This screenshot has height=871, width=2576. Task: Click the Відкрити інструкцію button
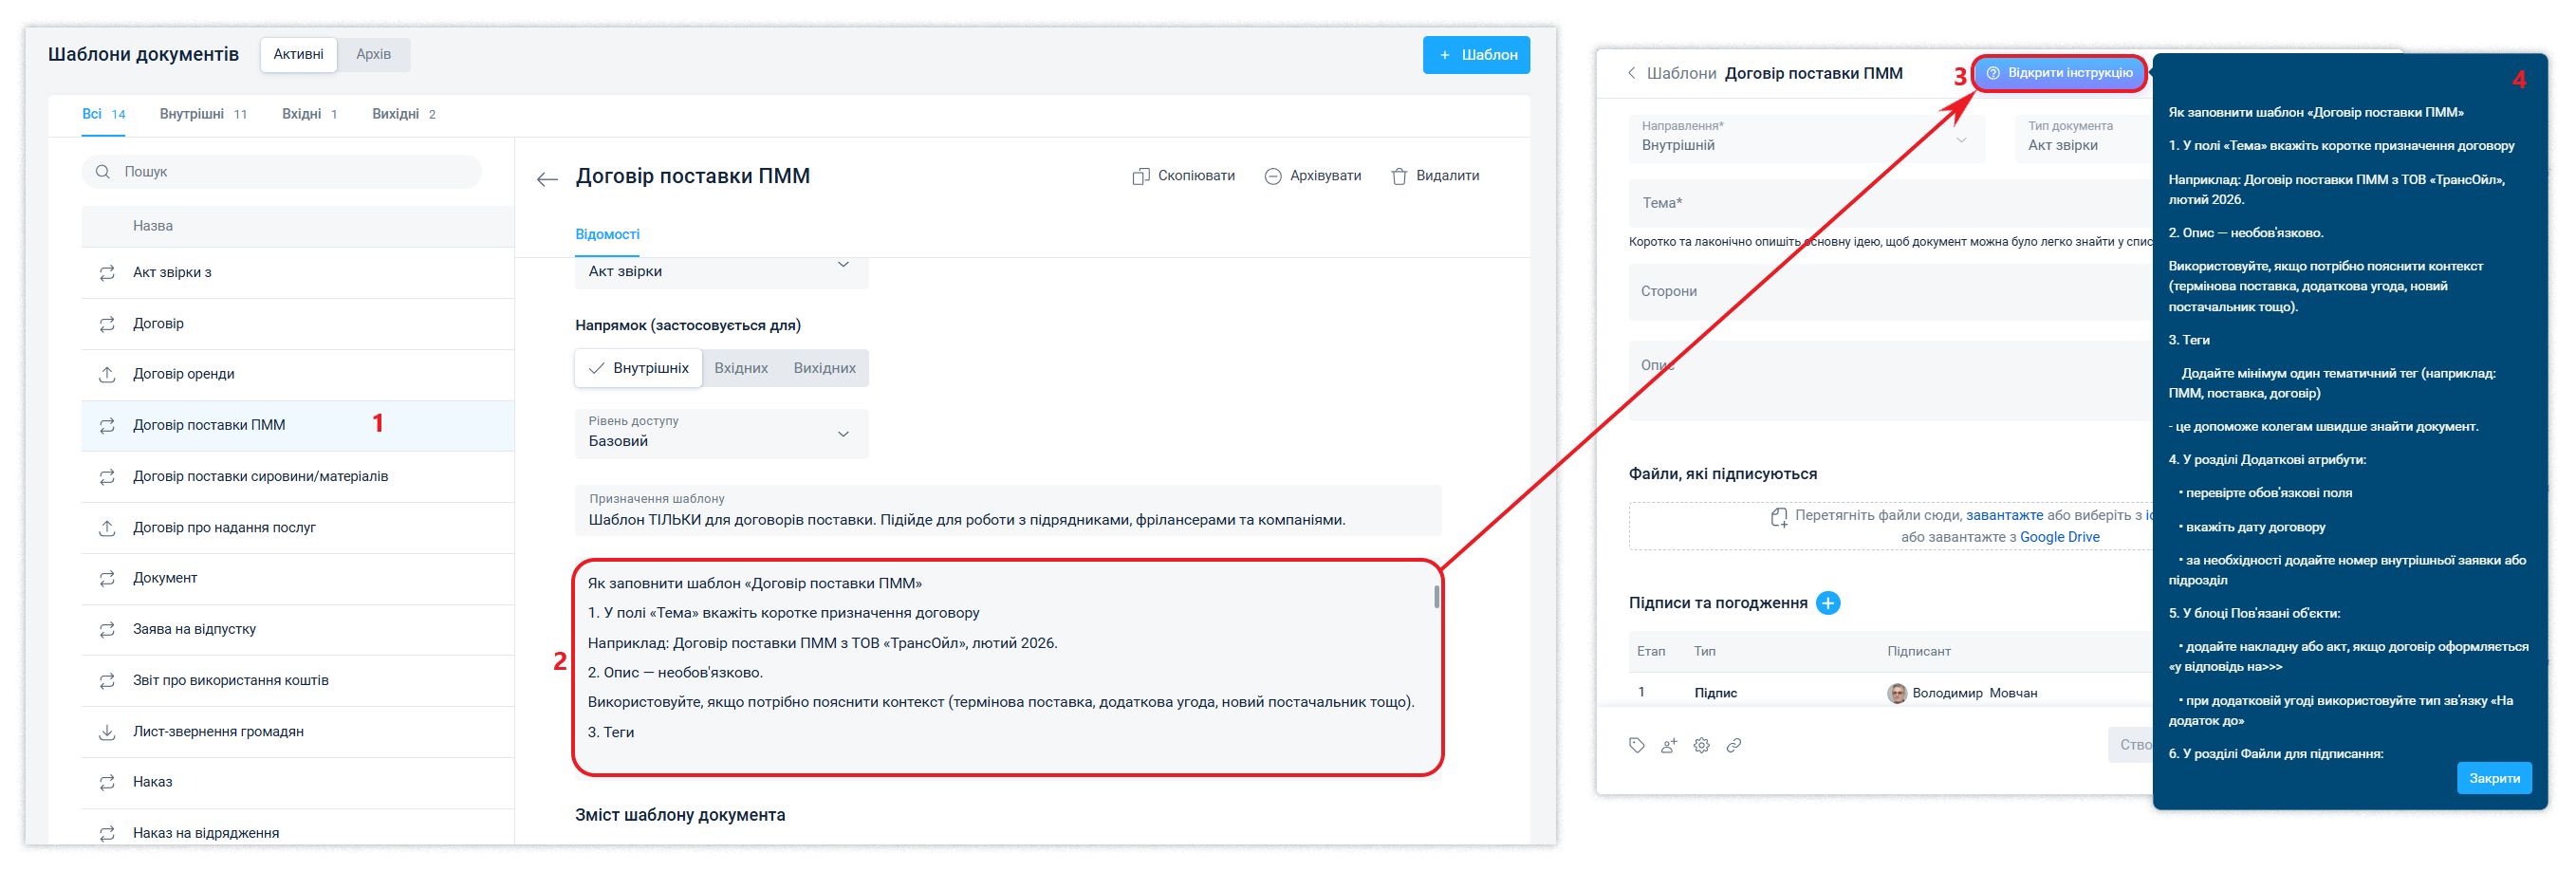coord(2060,73)
